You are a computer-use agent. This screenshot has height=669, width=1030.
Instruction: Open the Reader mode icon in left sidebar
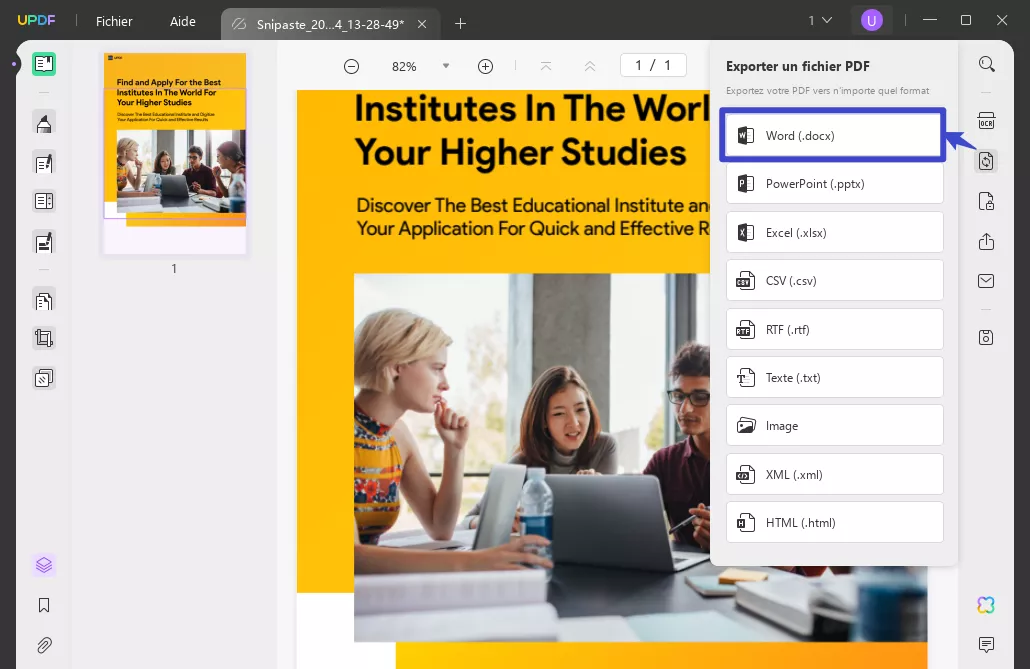click(x=44, y=64)
